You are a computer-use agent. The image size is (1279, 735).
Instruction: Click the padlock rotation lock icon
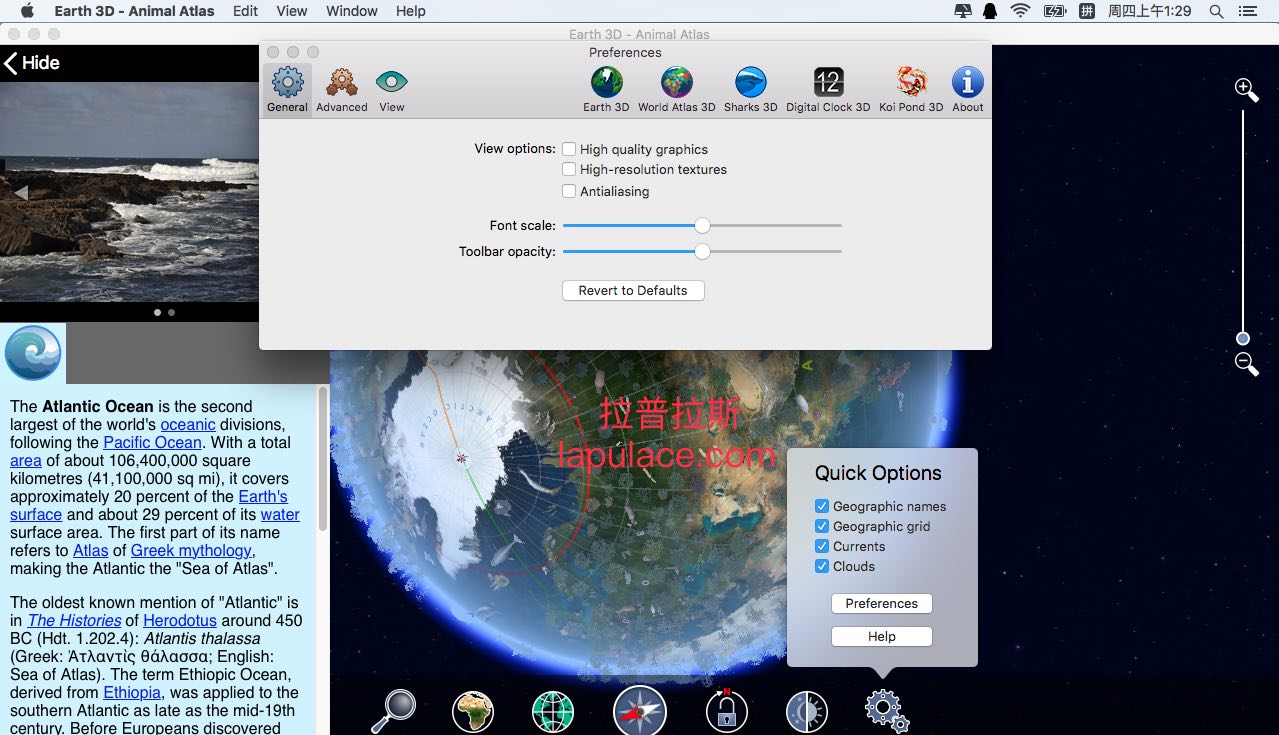click(x=726, y=711)
